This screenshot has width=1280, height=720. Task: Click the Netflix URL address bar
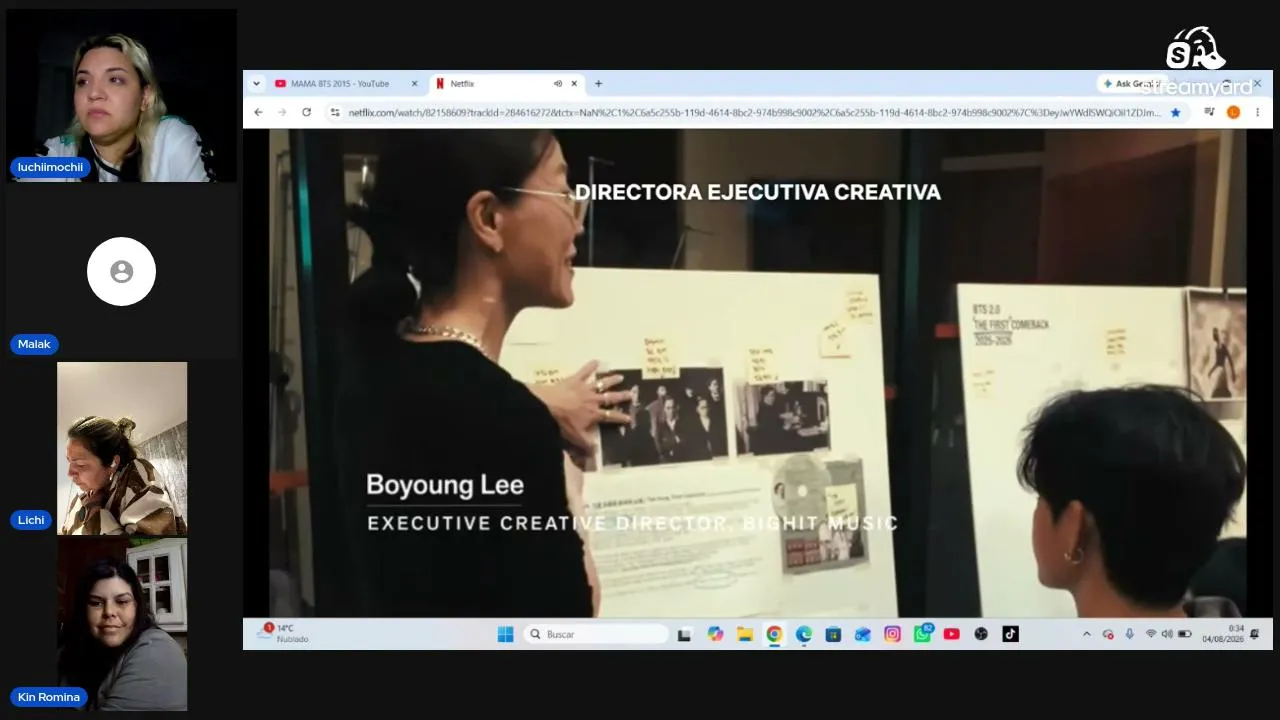pyautogui.click(x=755, y=113)
